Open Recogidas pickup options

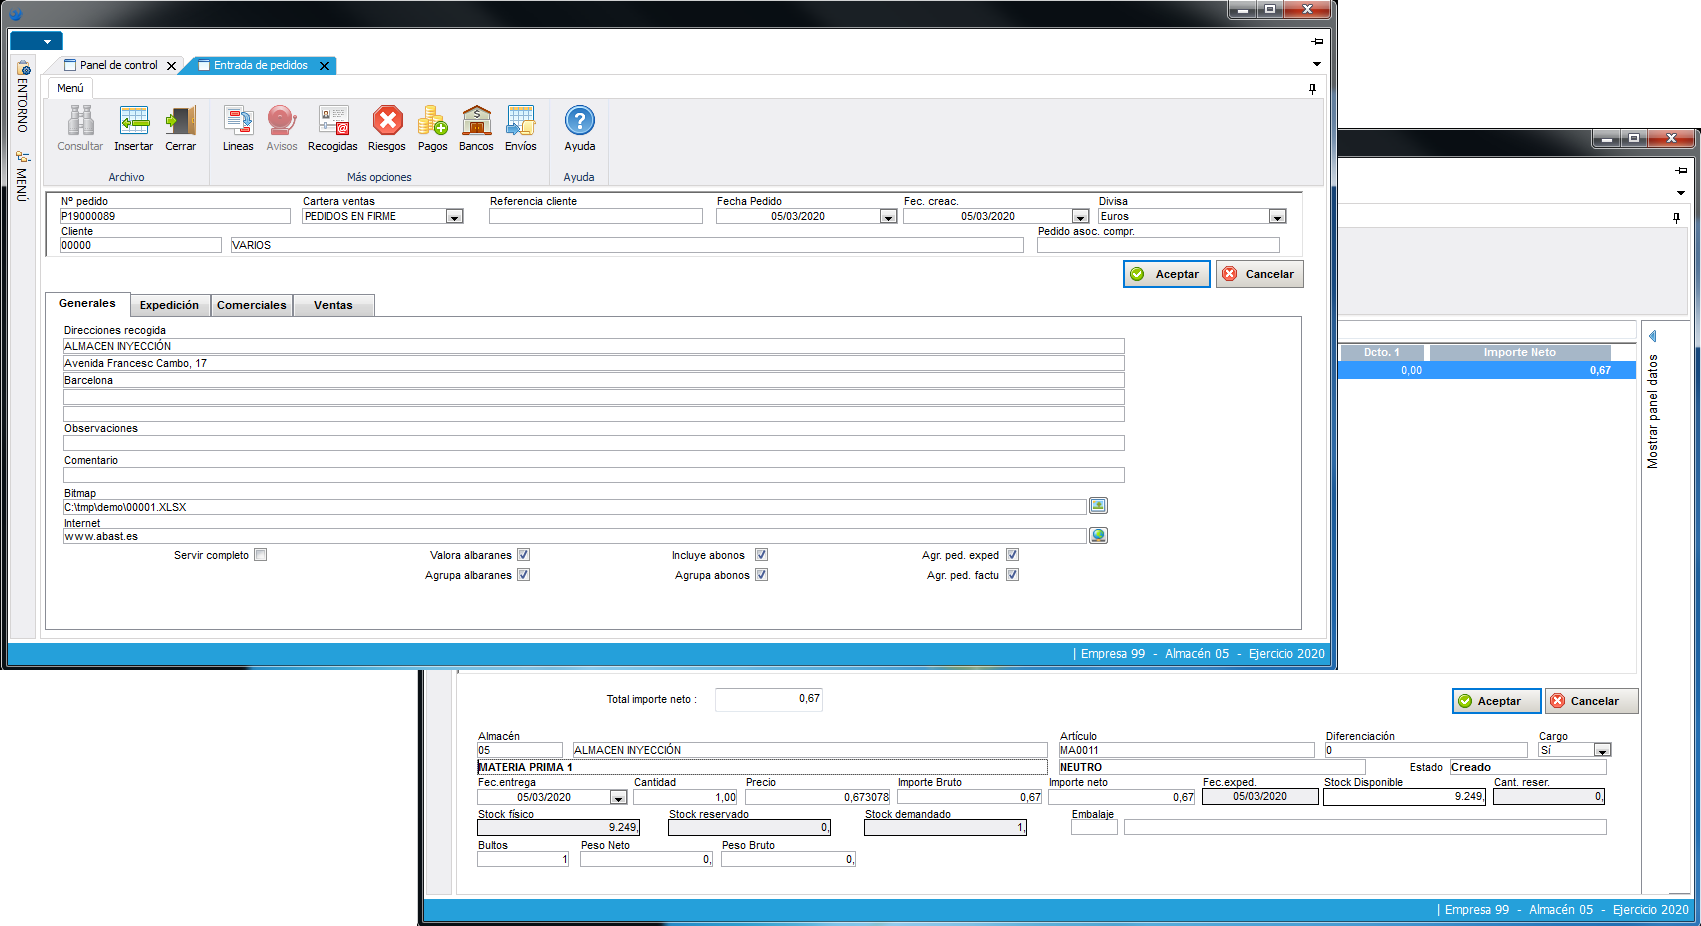click(x=333, y=122)
